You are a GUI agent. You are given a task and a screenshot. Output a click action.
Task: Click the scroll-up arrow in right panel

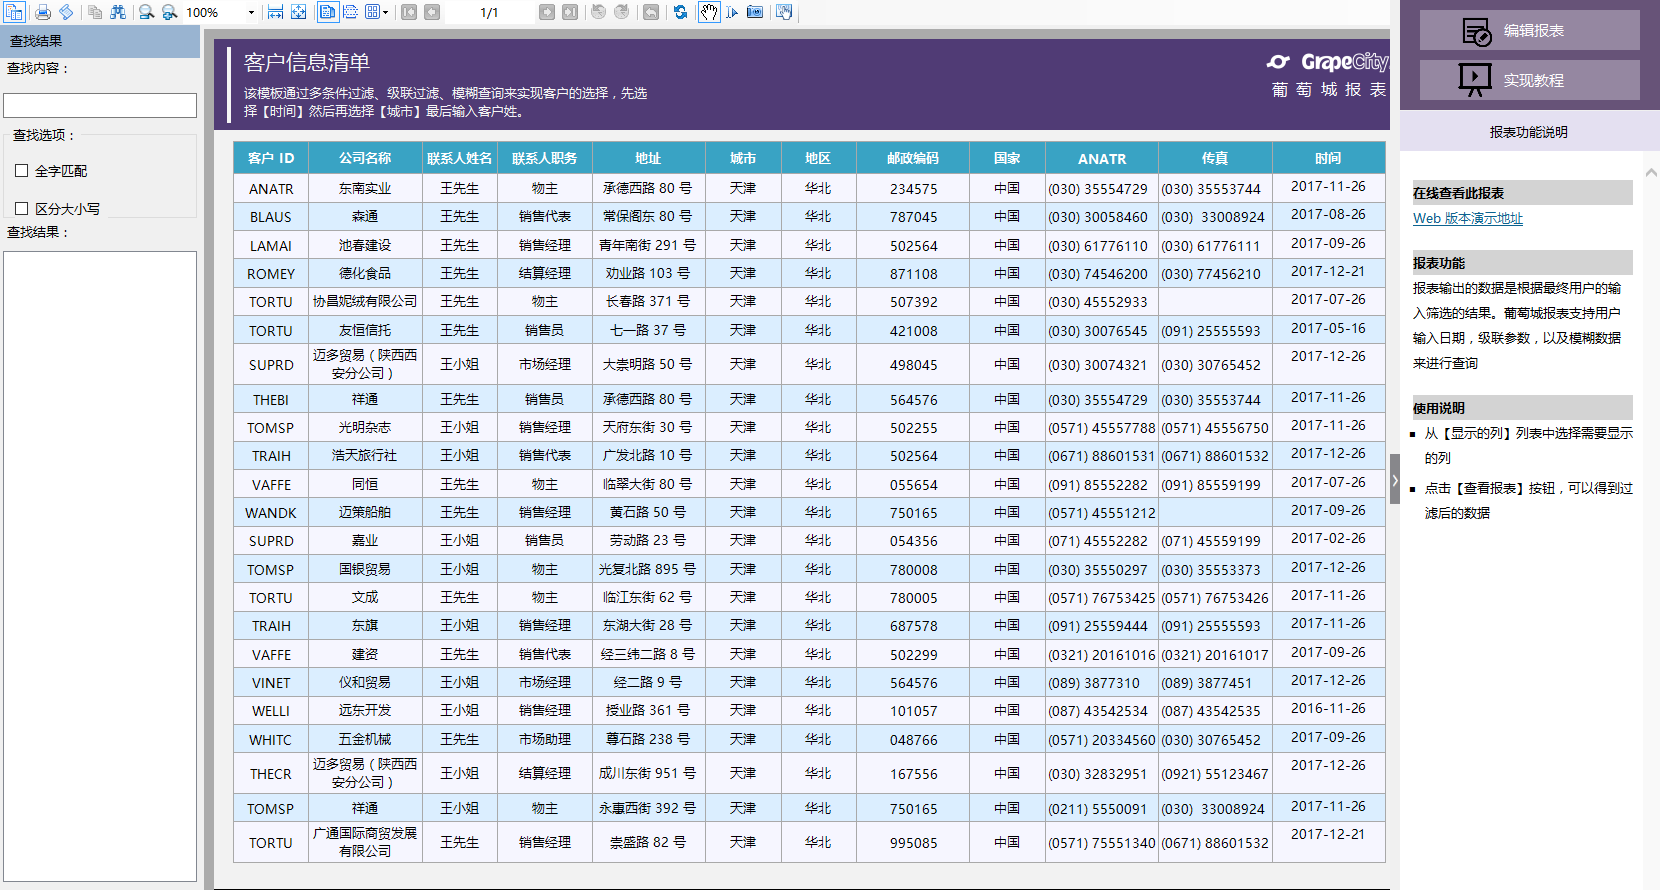(1651, 173)
